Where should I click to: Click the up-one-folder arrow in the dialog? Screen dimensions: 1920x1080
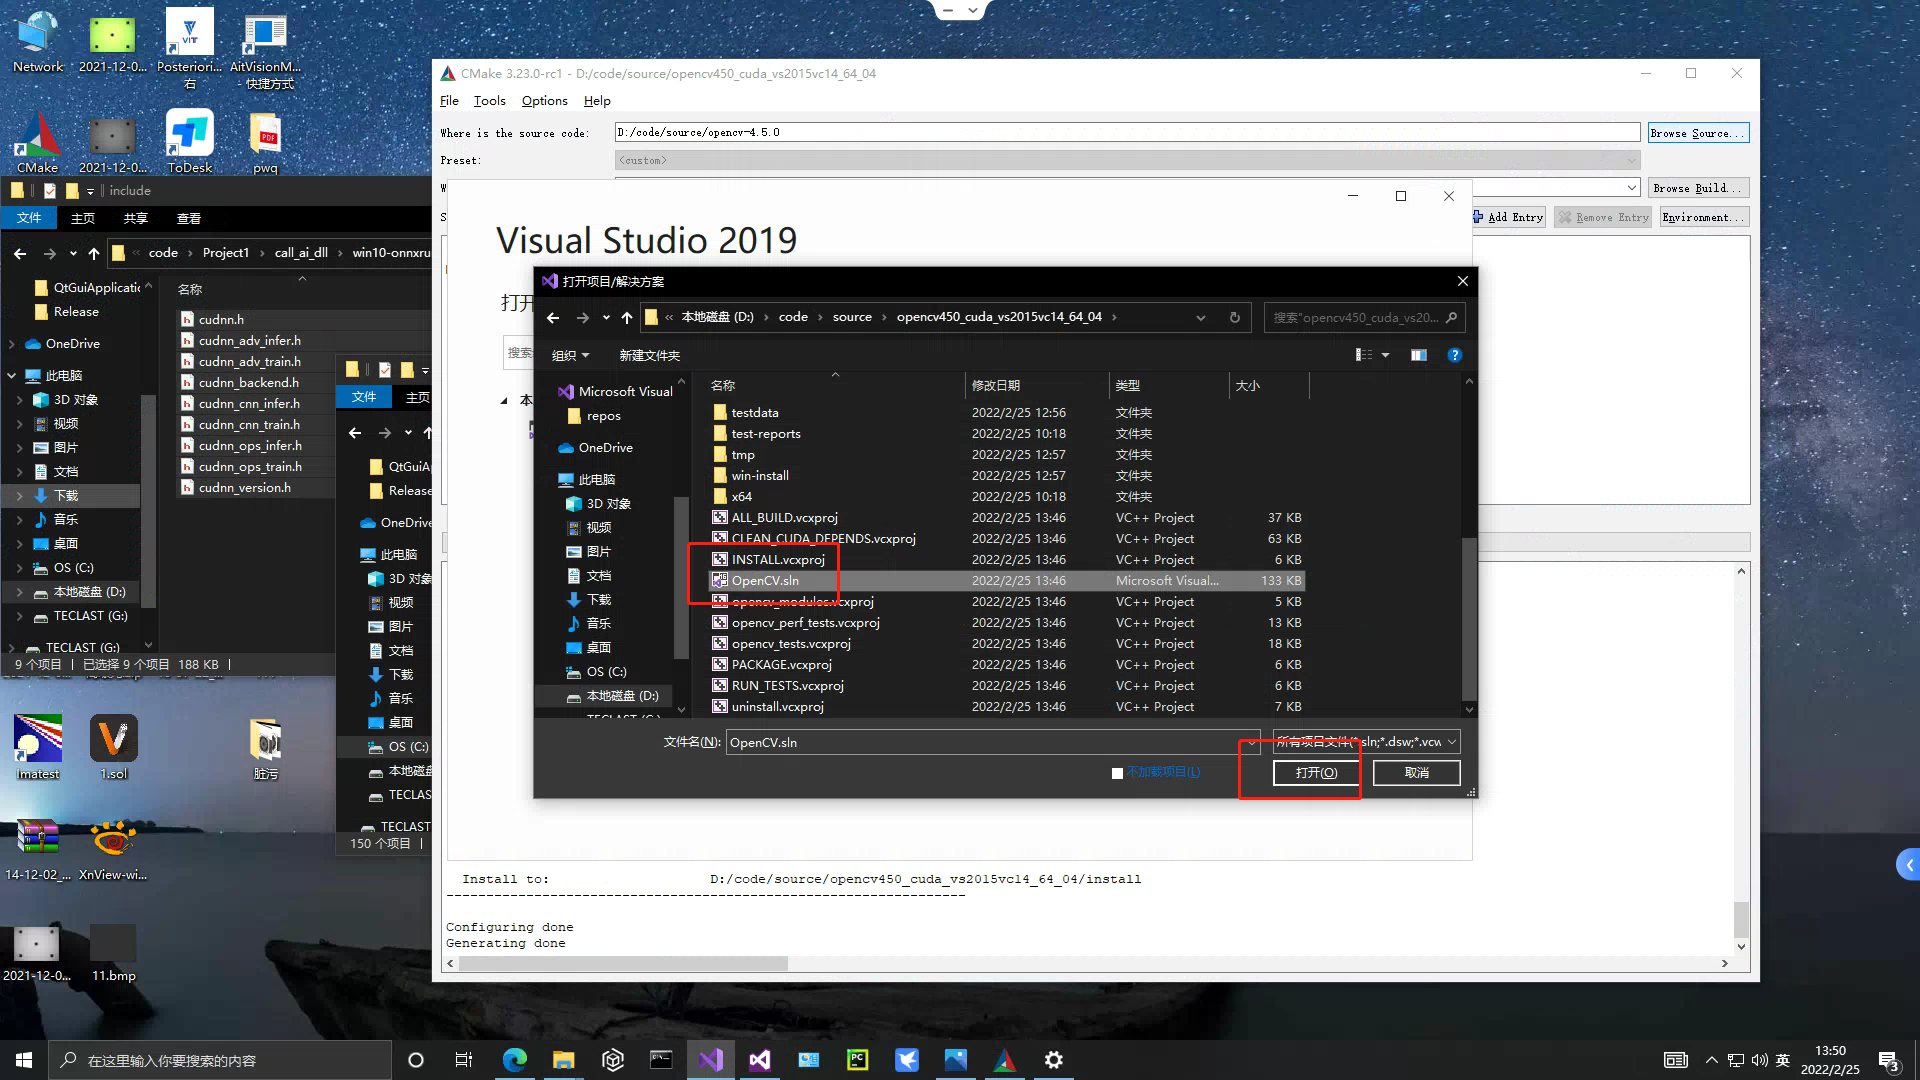coord(627,317)
